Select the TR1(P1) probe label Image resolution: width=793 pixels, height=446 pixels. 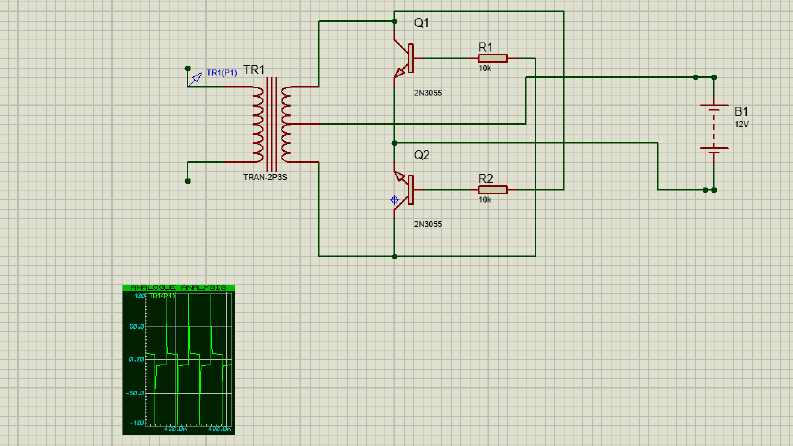pos(222,73)
